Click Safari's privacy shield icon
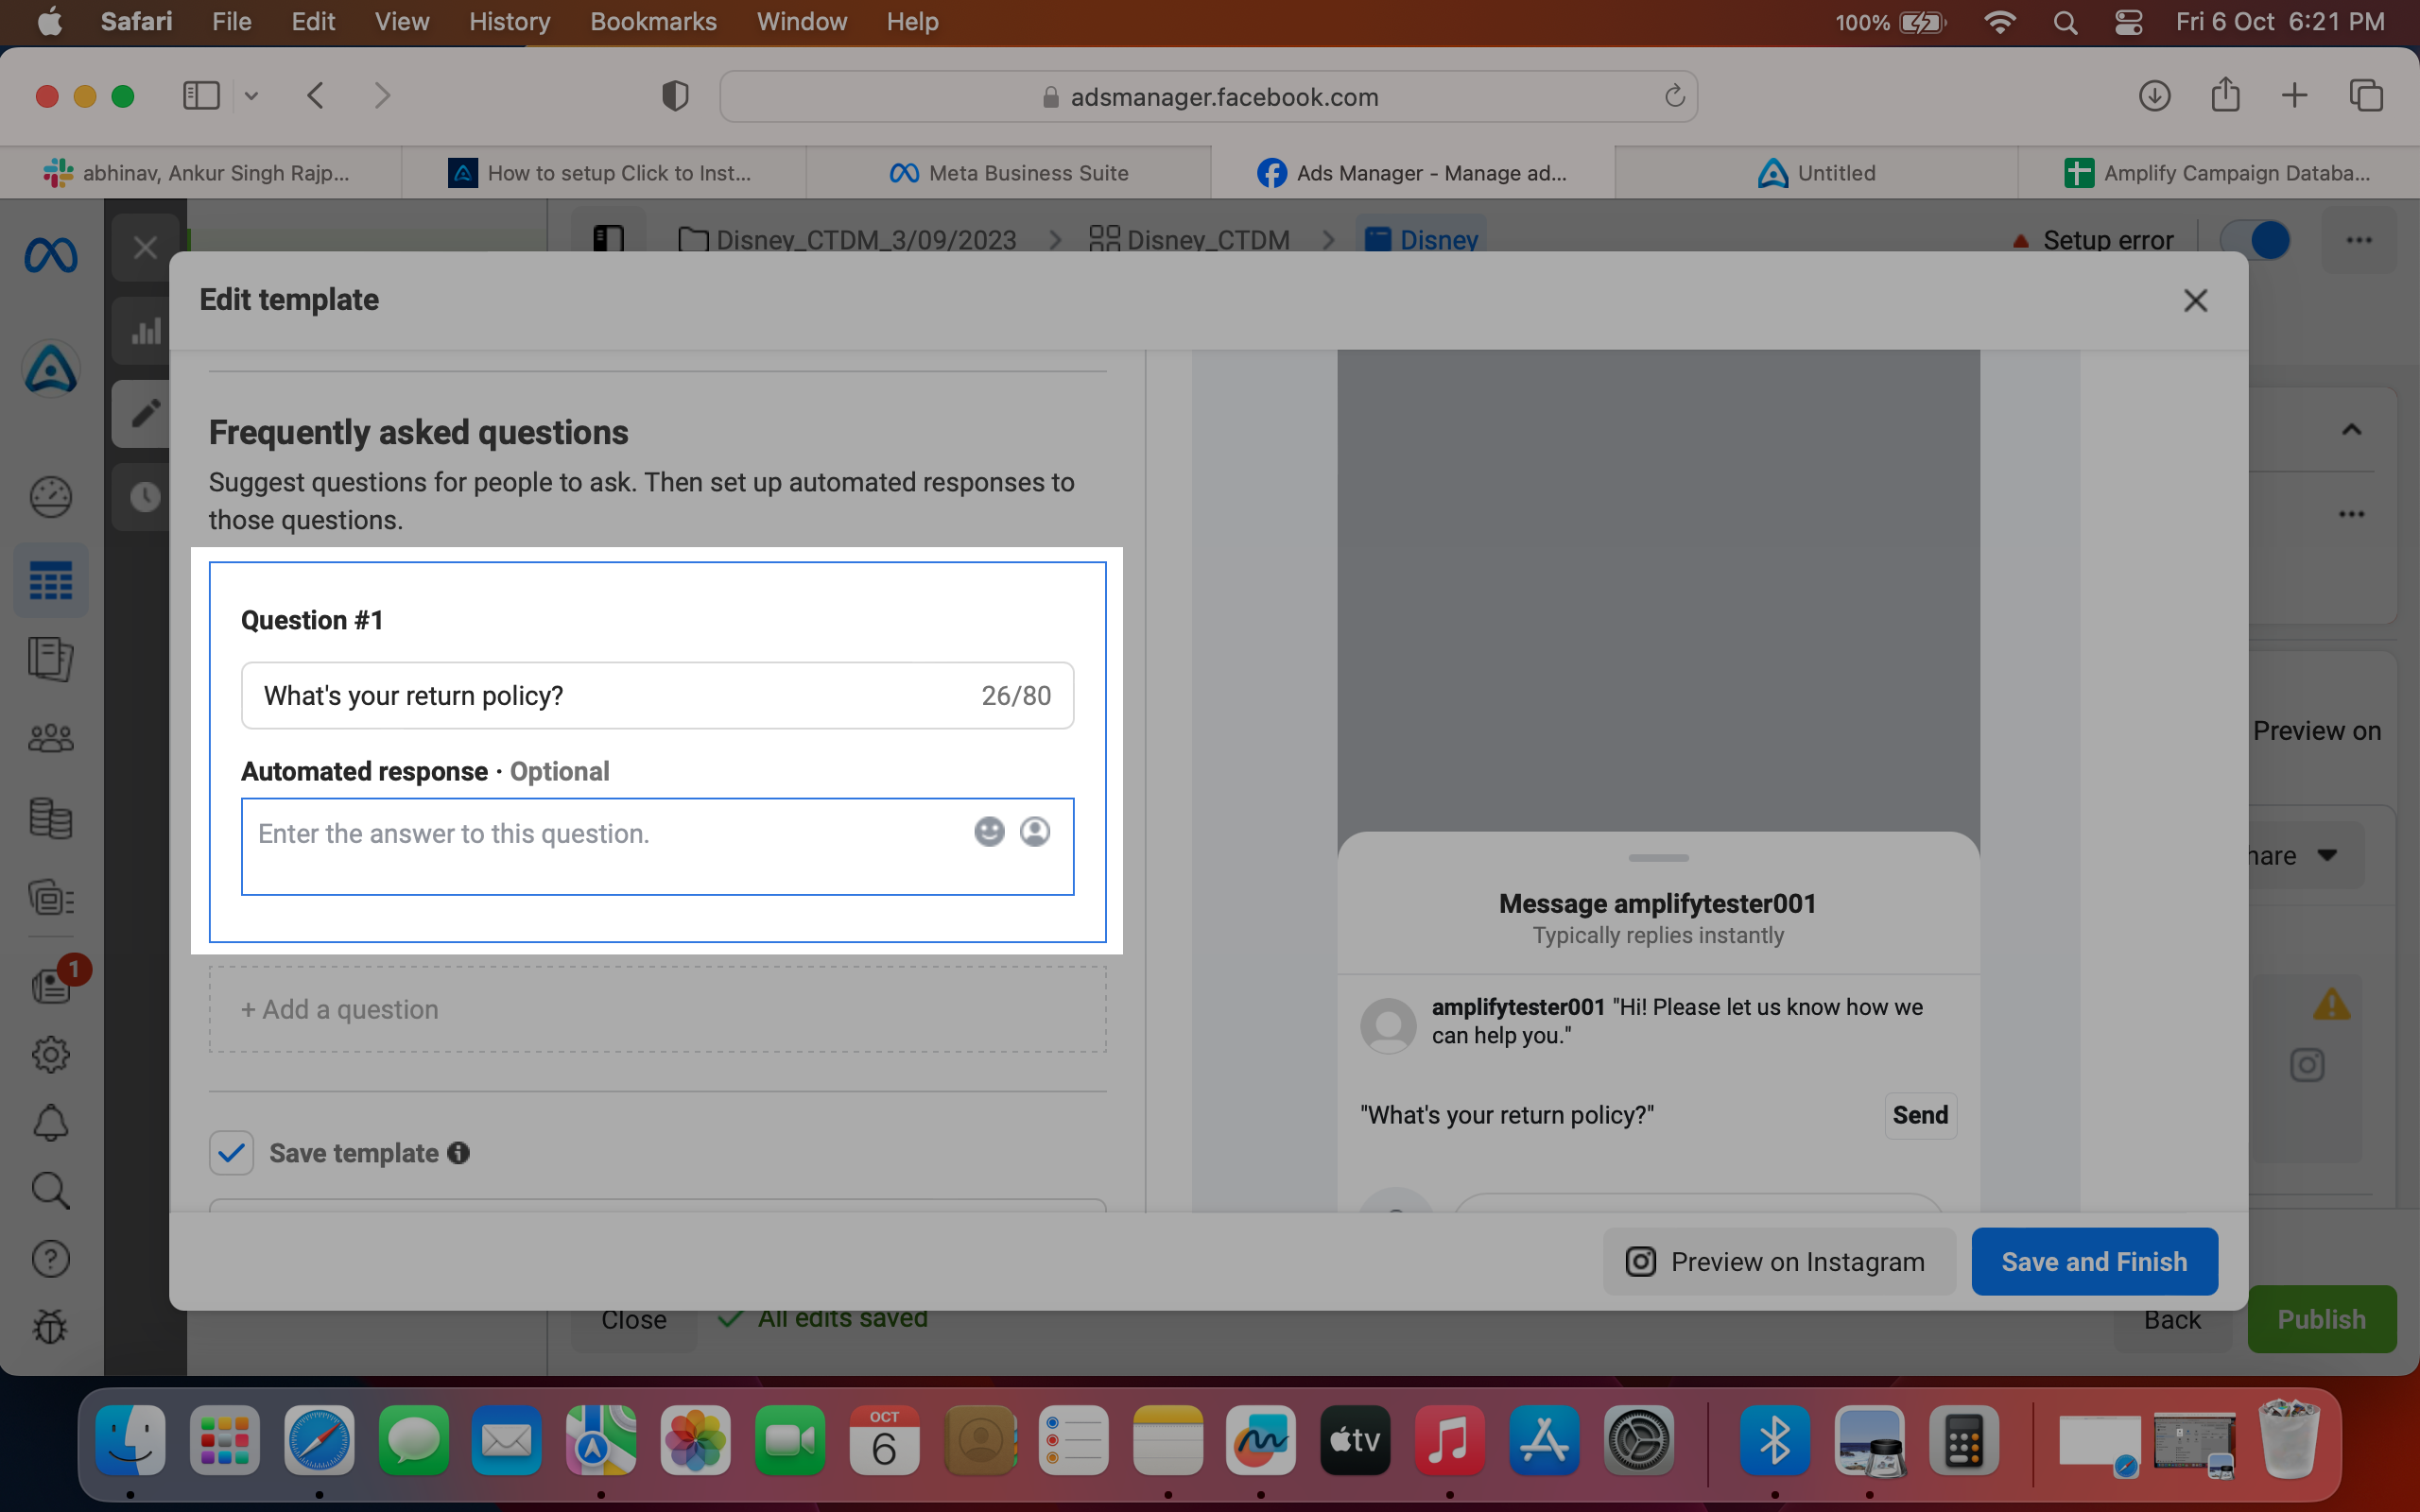 click(x=675, y=96)
